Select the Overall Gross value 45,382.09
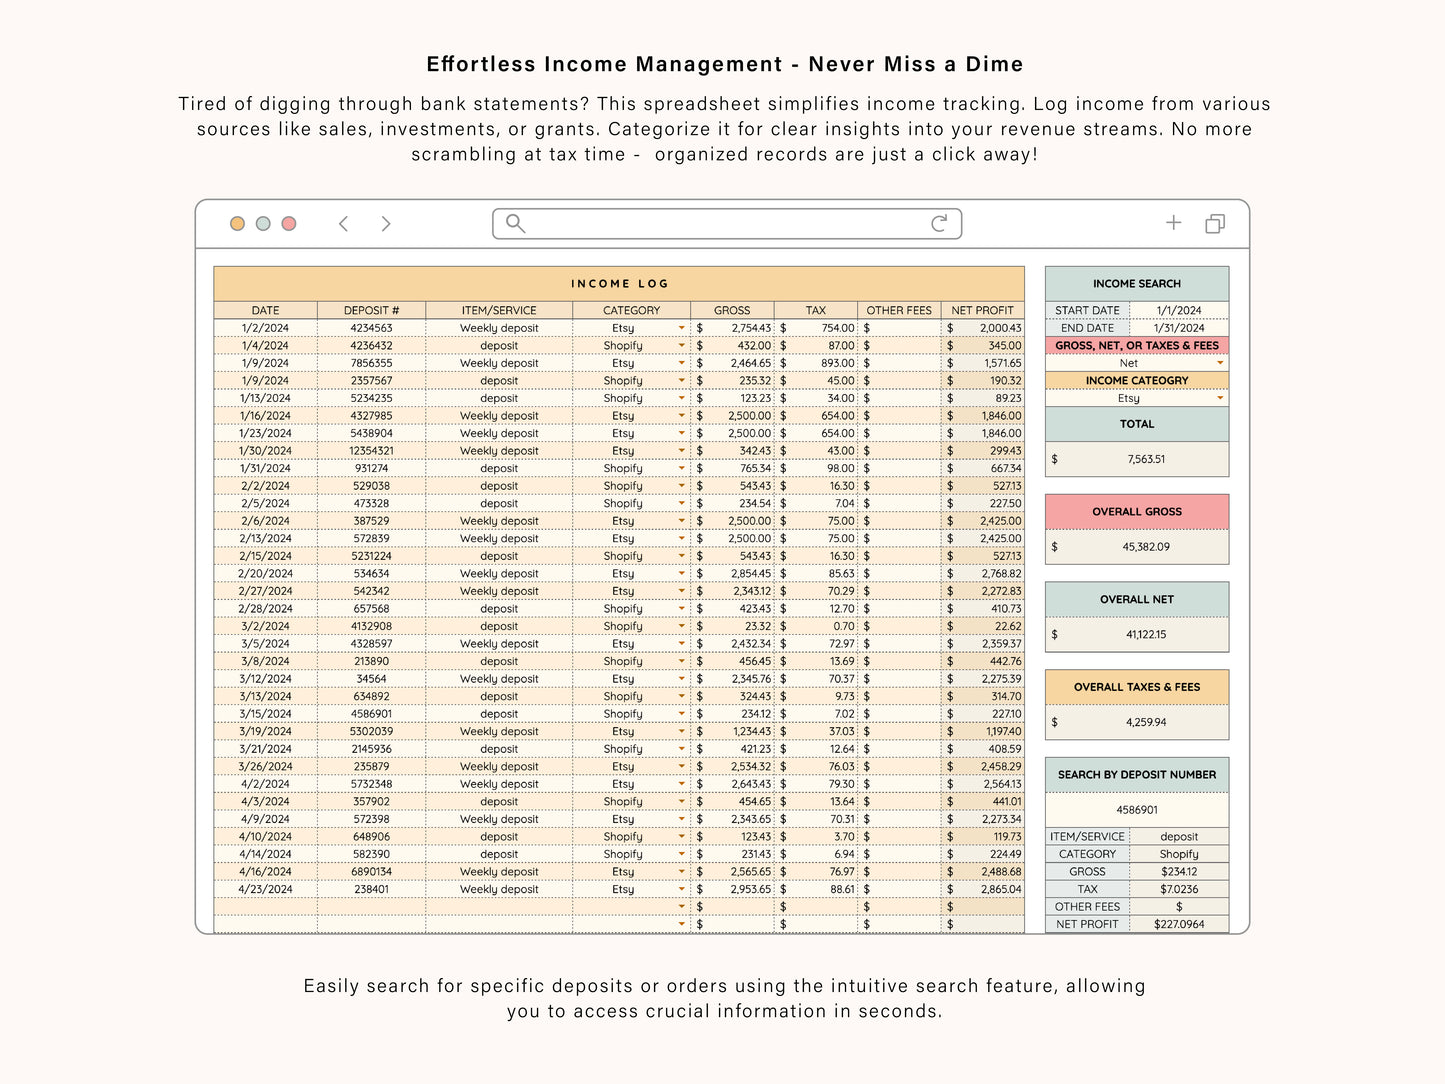 (x=1145, y=547)
